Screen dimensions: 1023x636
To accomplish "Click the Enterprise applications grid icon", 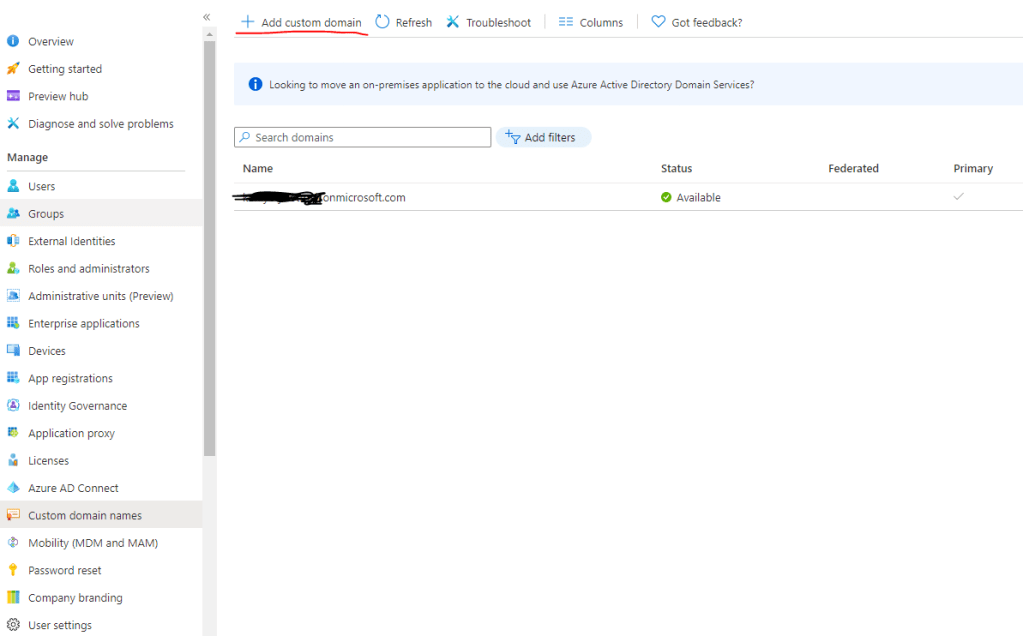I will coord(13,323).
